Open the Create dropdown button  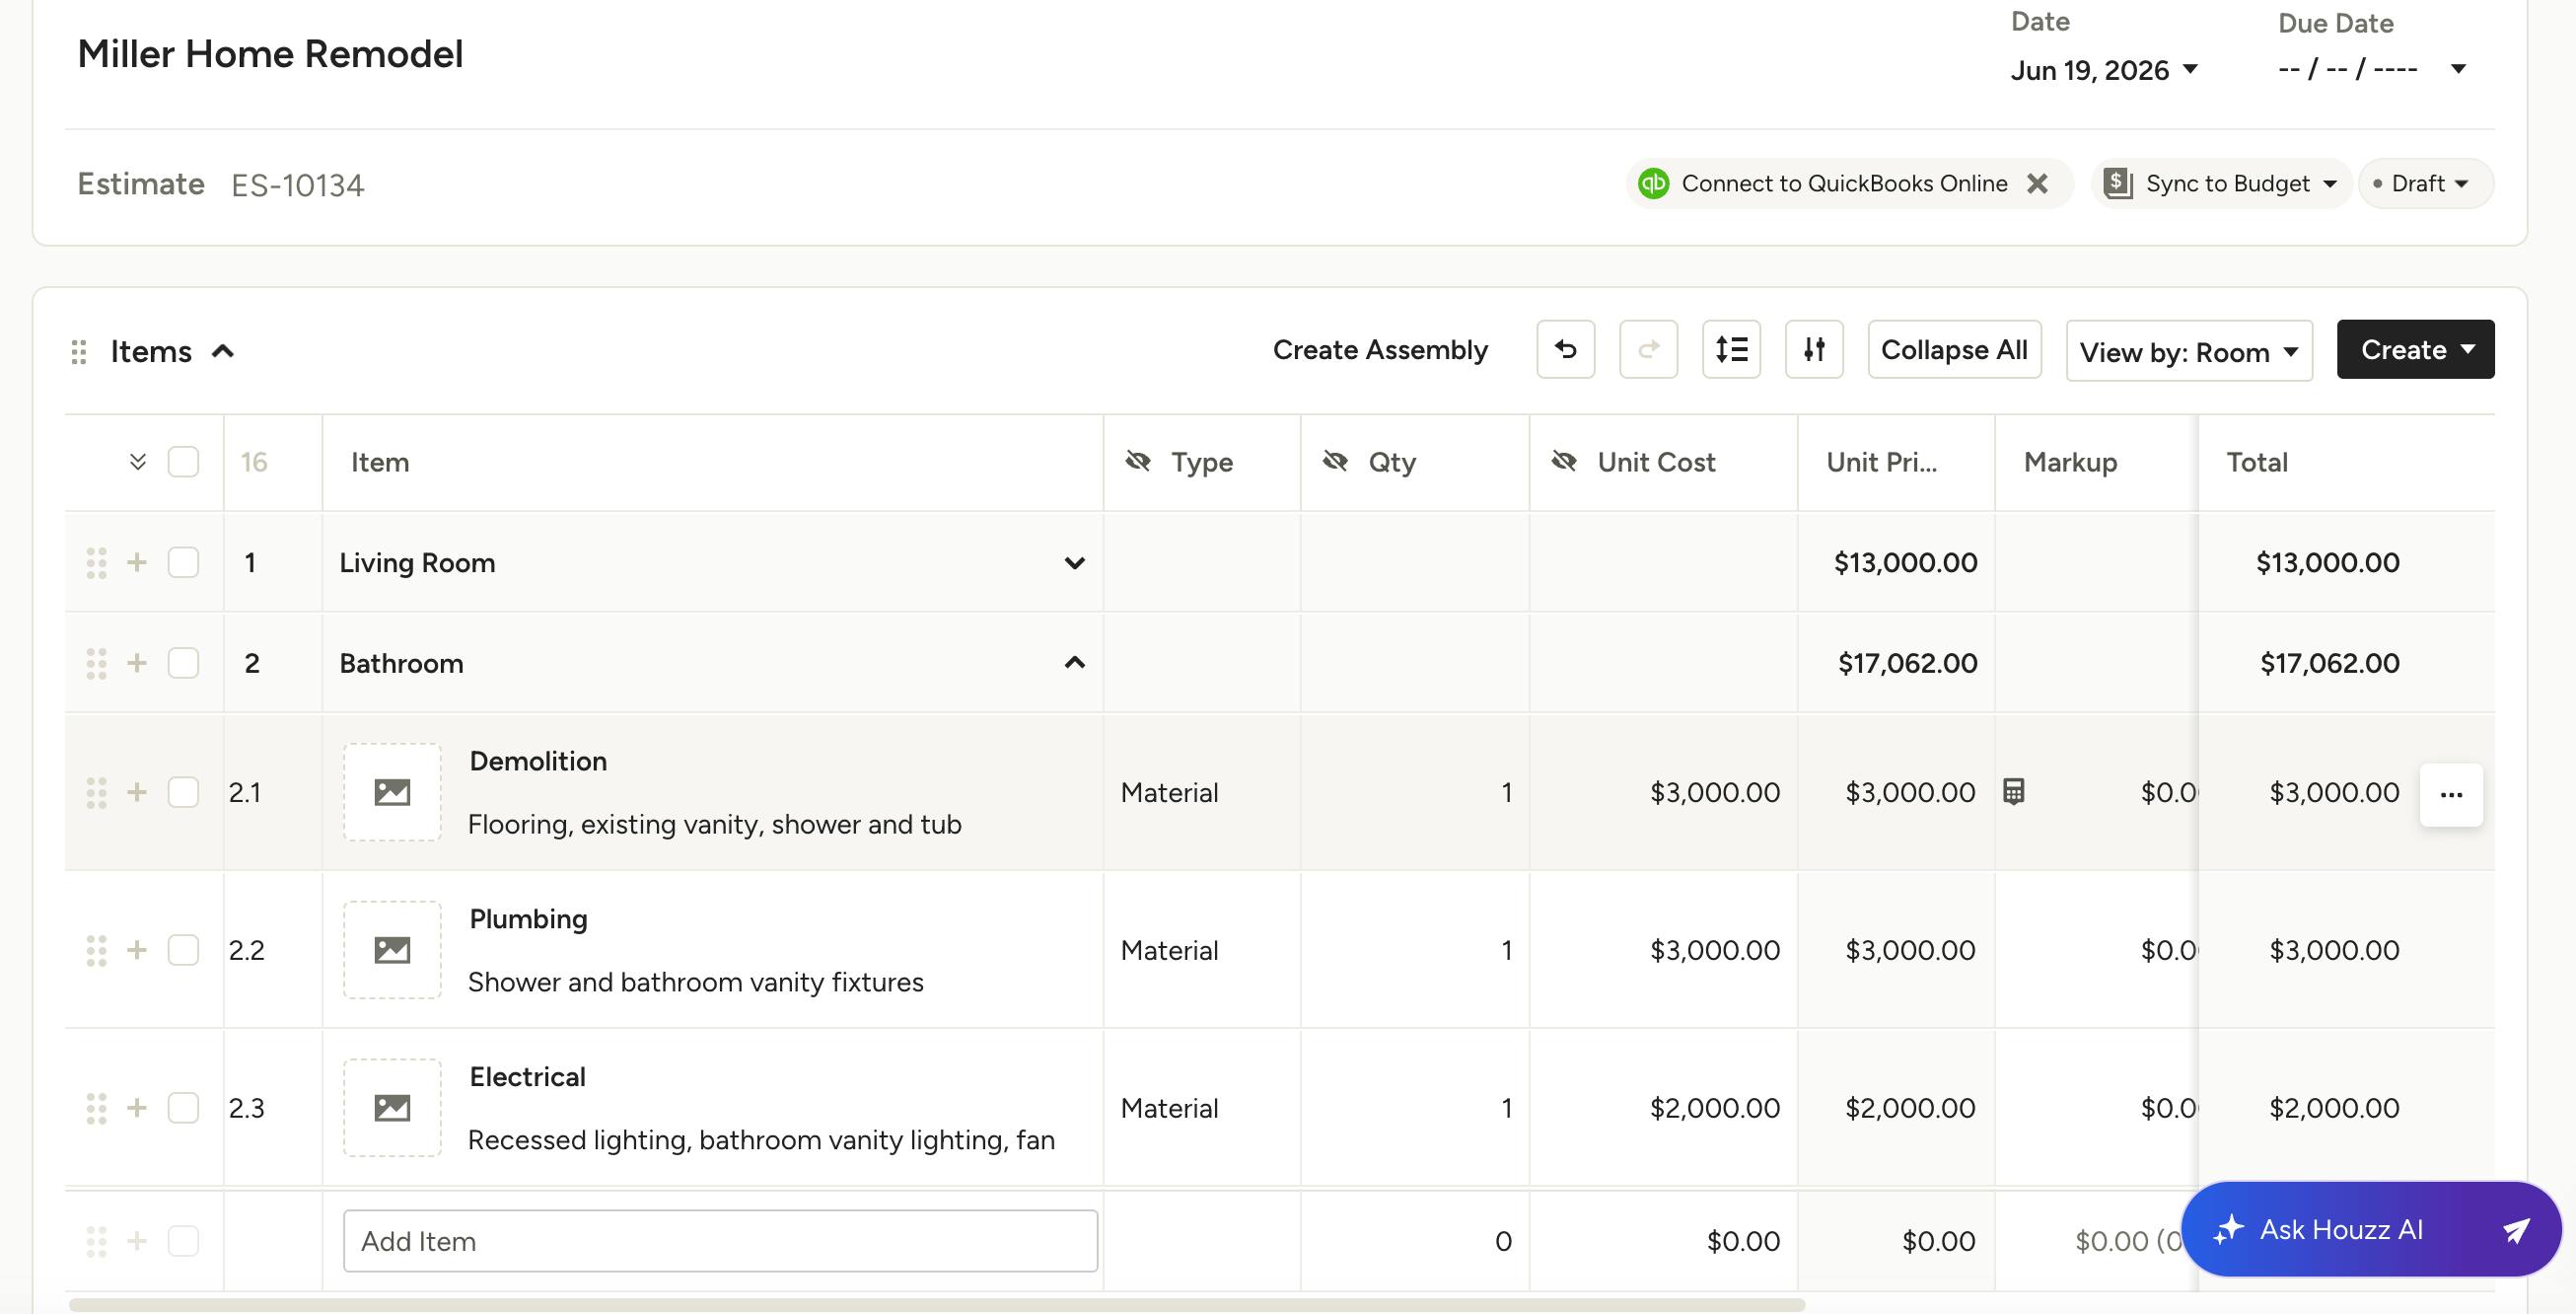[2415, 349]
